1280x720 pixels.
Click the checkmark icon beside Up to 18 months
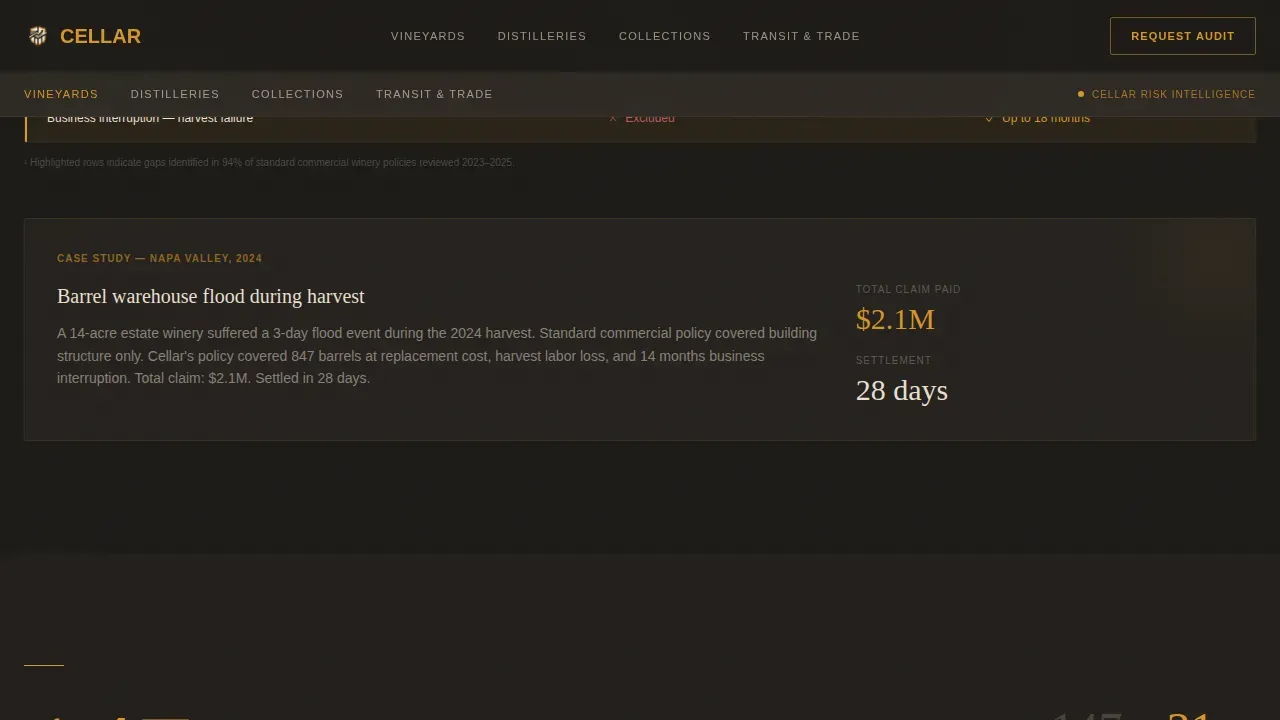coord(989,118)
